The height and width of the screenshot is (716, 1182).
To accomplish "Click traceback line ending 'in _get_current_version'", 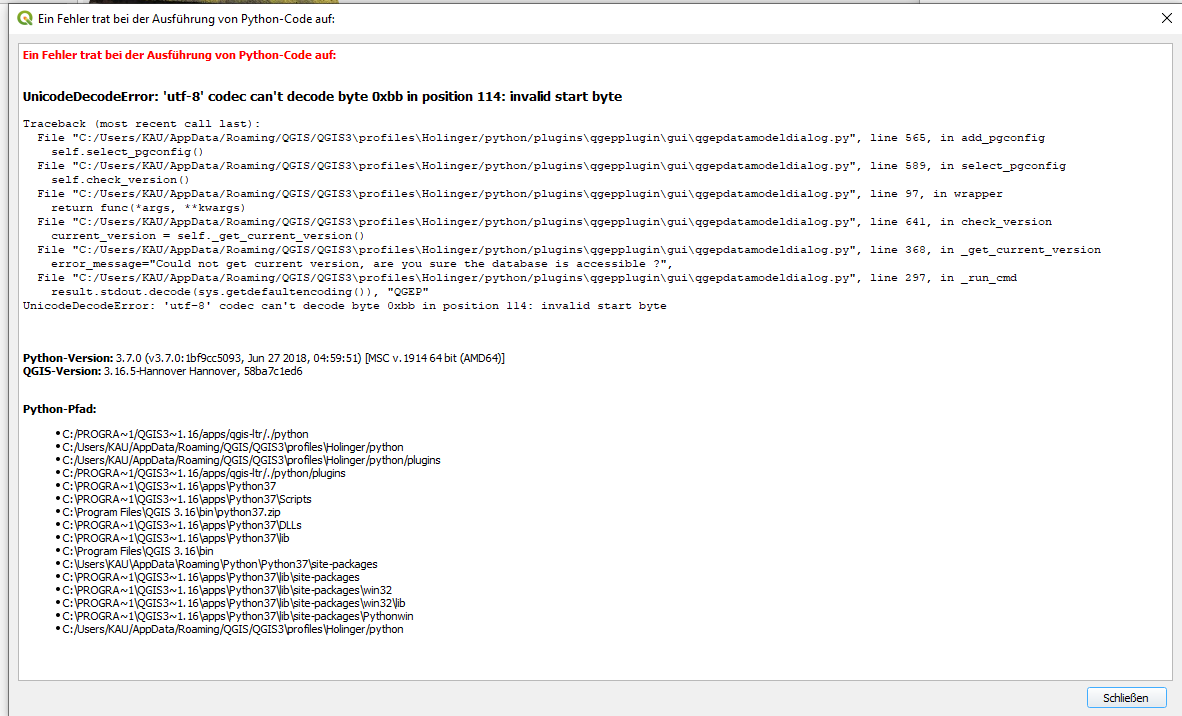I will click(x=569, y=249).
